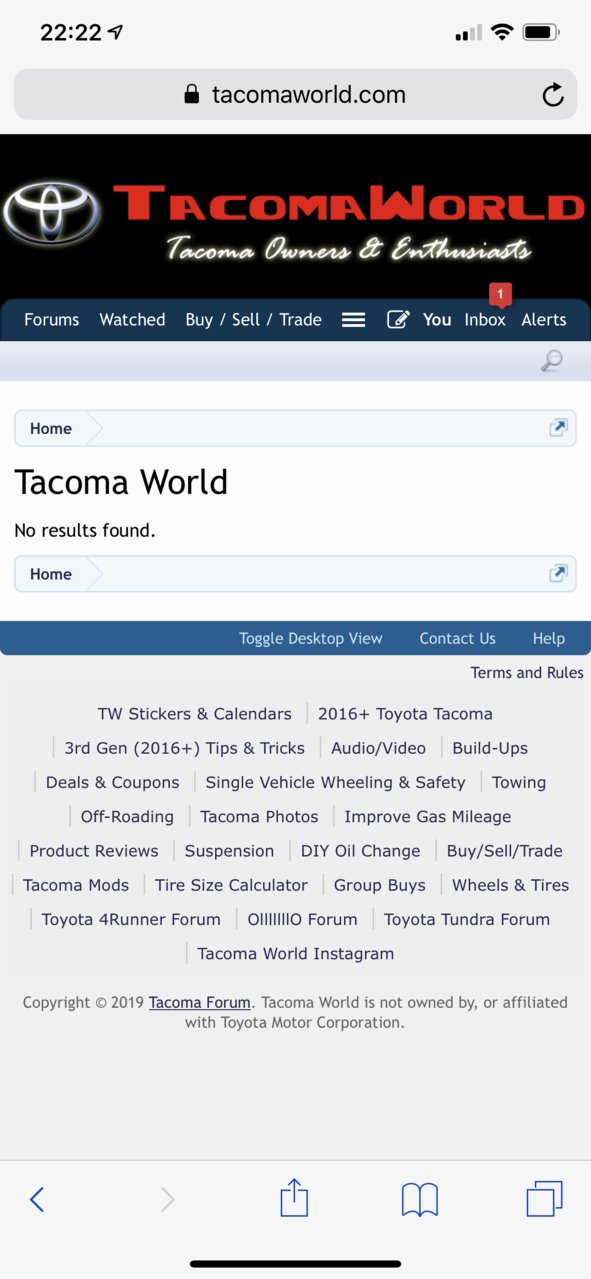Tap the Safari reload page icon
This screenshot has height=1279, width=591.
552,95
